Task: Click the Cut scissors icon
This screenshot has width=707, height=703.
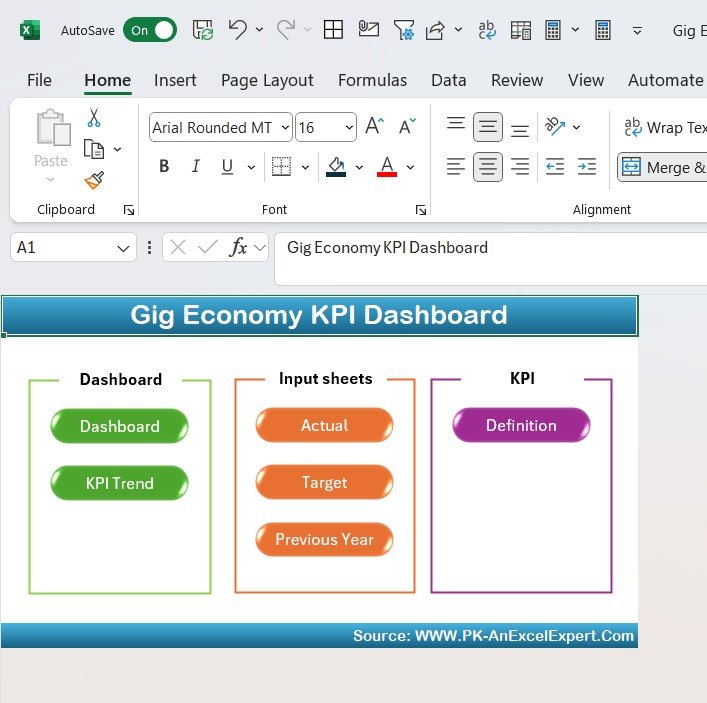Action: point(94,117)
